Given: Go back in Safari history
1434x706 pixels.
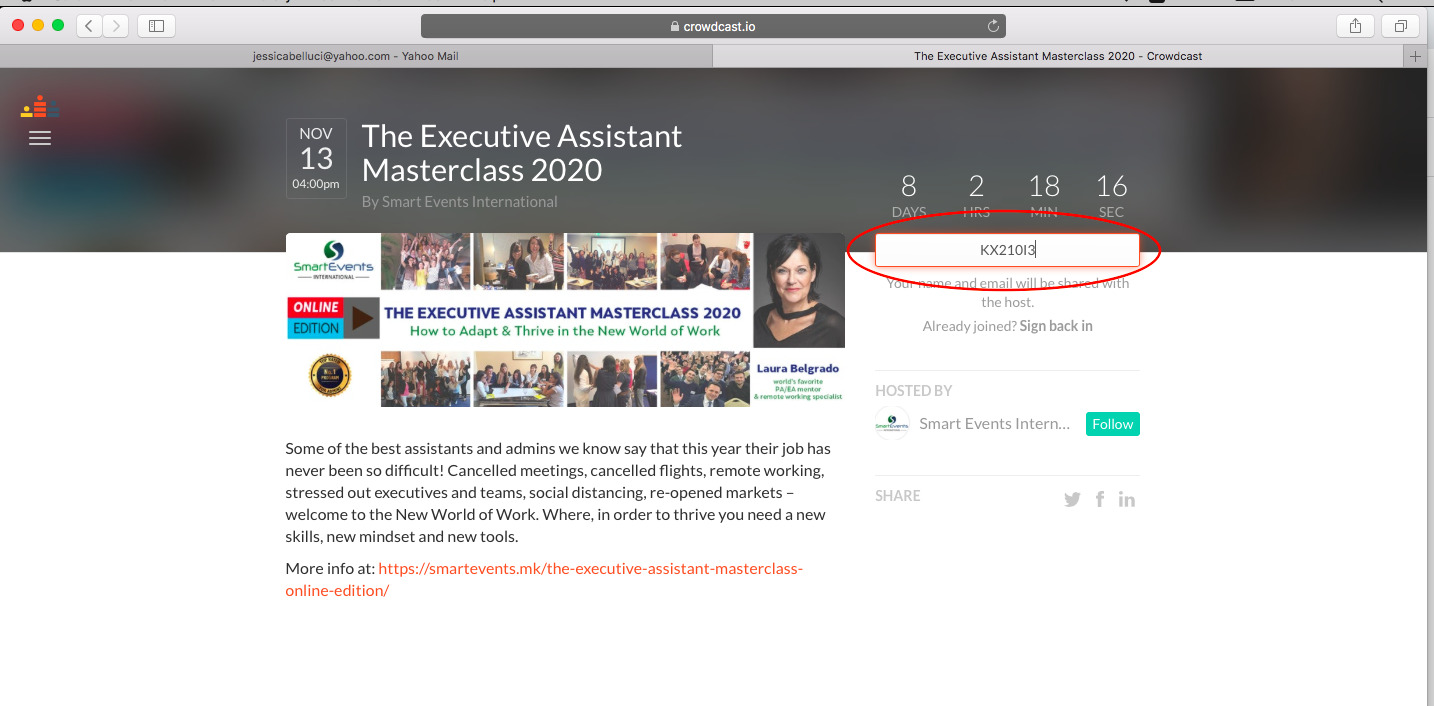Looking at the screenshot, I should pos(89,26).
